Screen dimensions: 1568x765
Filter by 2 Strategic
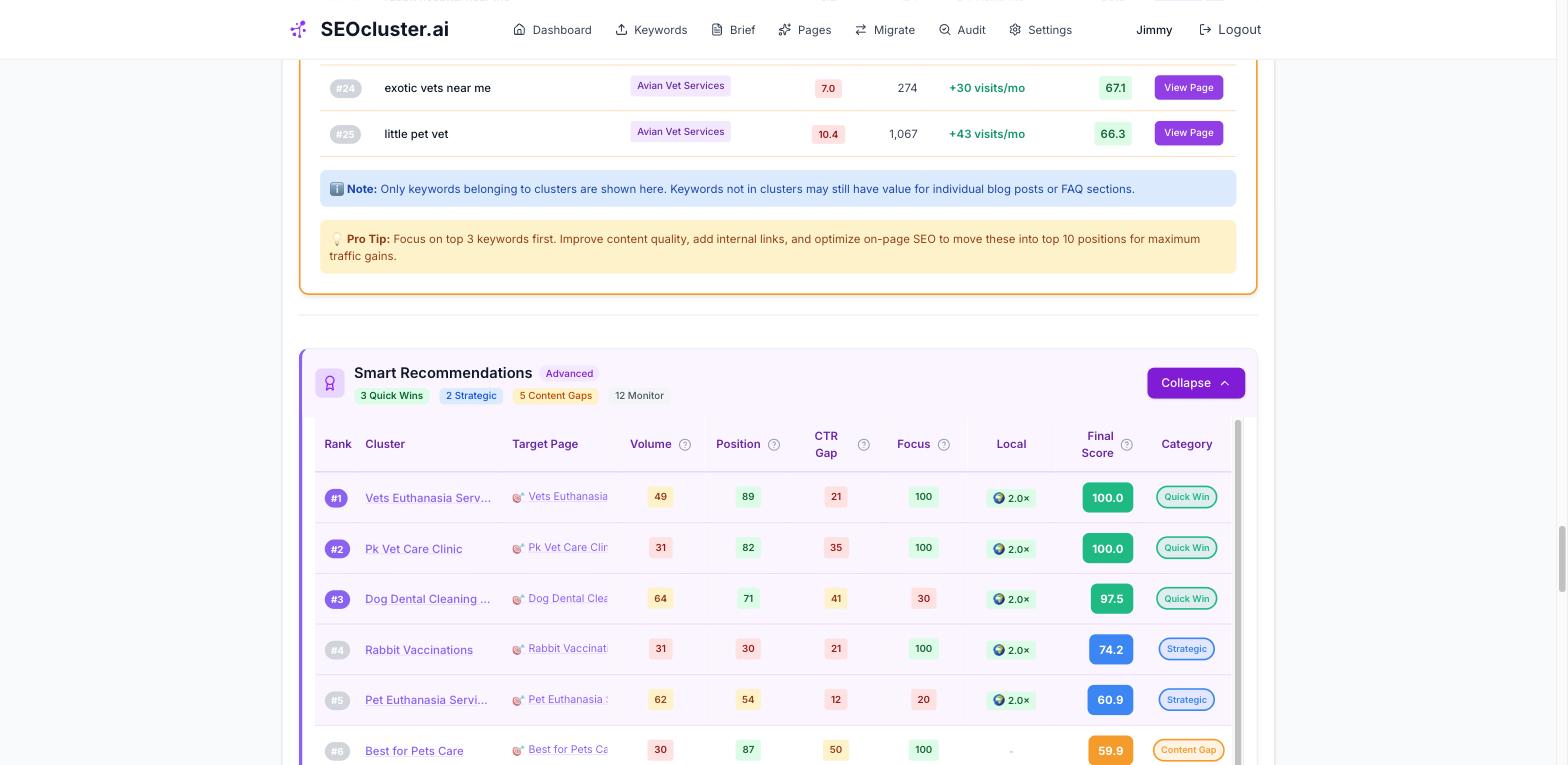point(471,396)
